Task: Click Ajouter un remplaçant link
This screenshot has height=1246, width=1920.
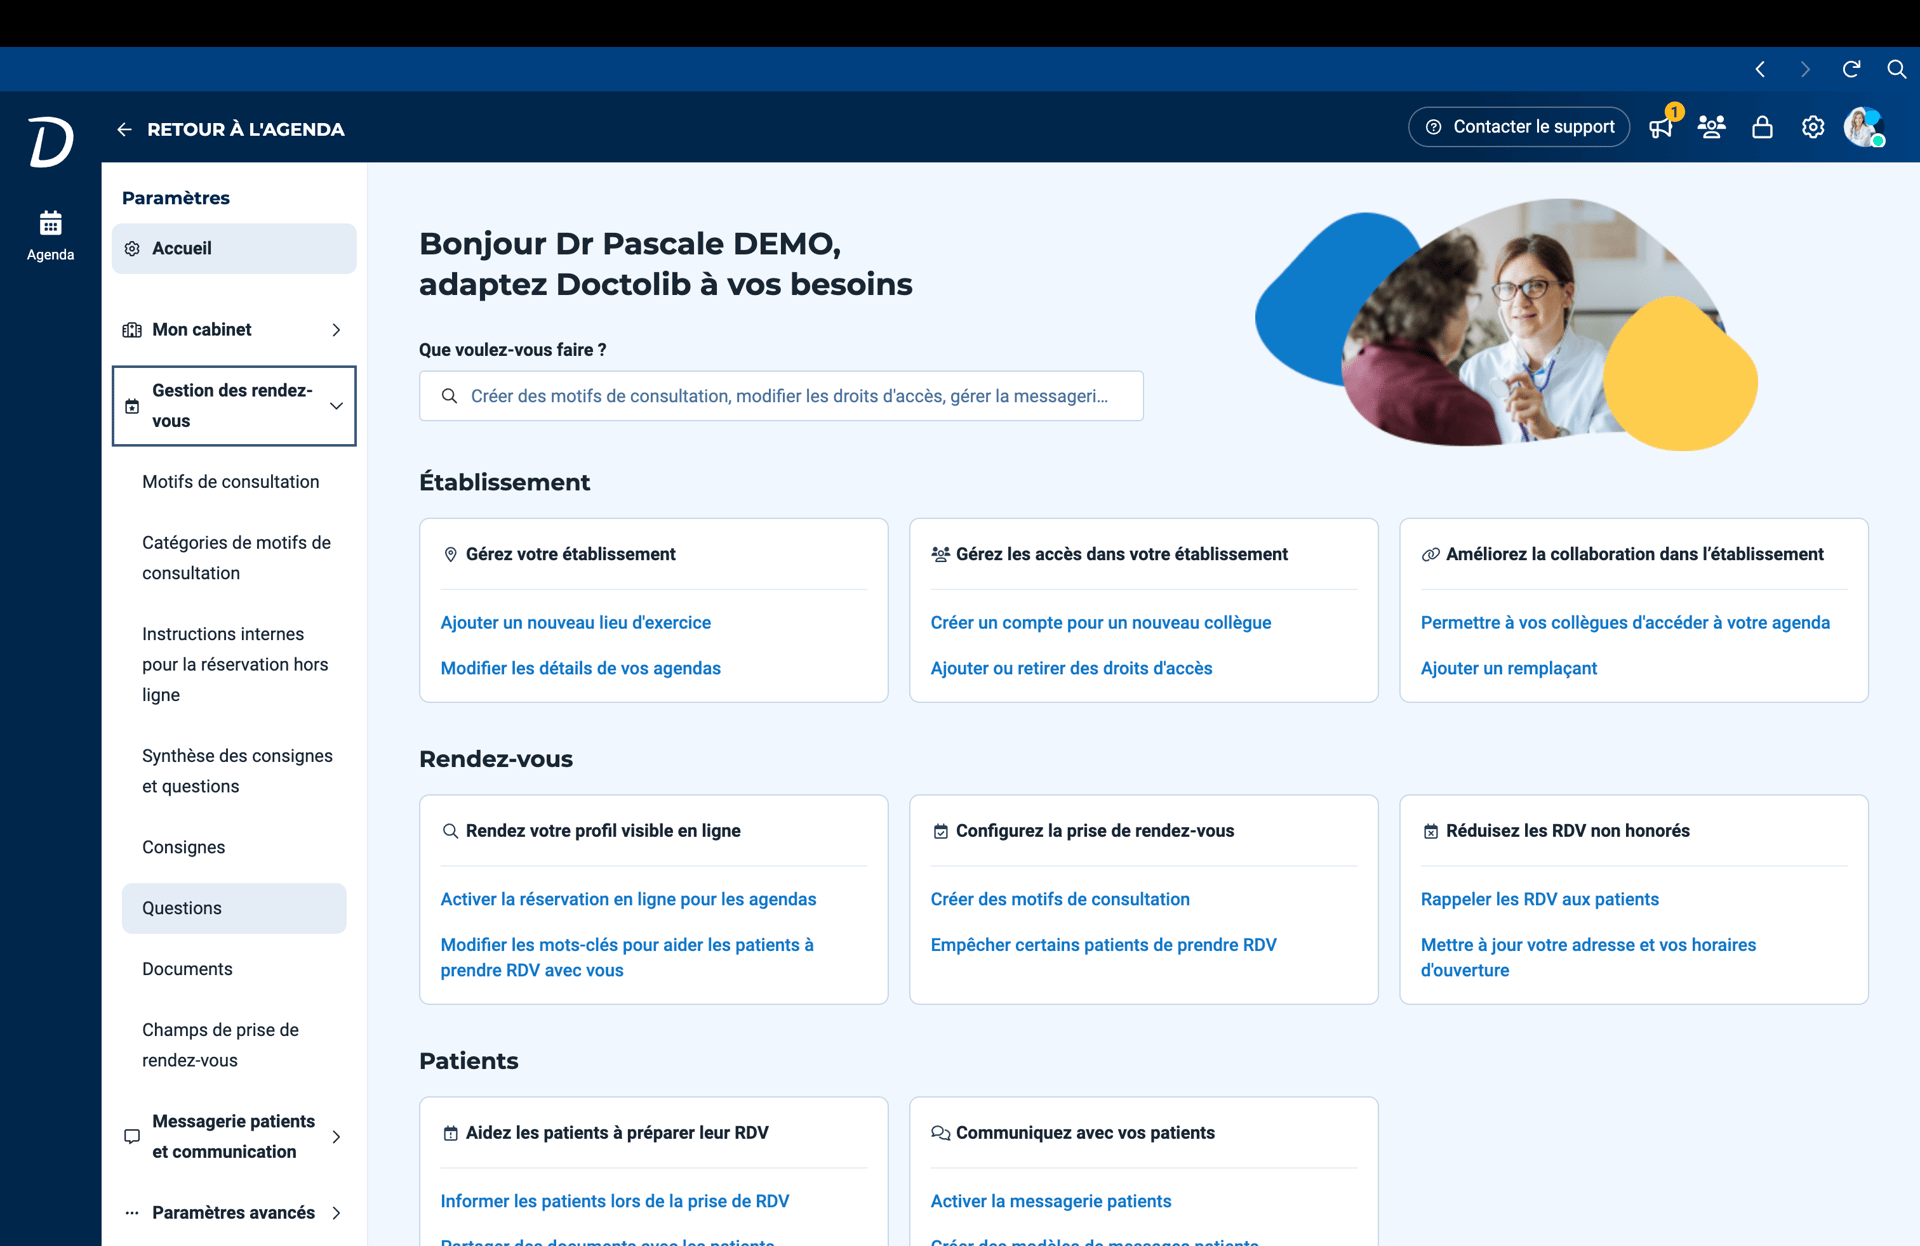Action: pos(1509,668)
